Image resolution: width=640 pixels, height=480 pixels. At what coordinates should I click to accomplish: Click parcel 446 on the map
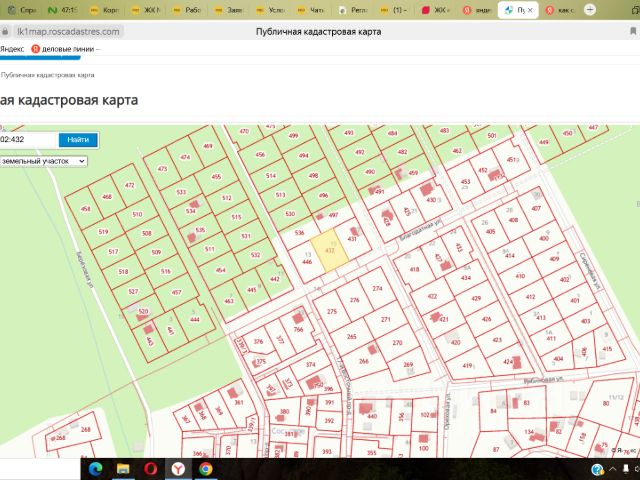(x=307, y=262)
